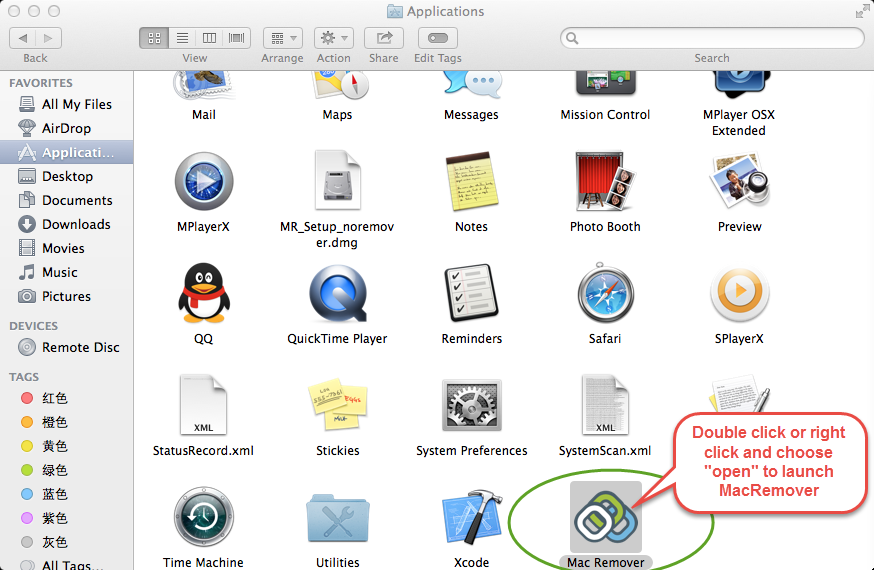Open the Utilities folder
The width and height of the screenshot is (874, 570).
coord(338,518)
